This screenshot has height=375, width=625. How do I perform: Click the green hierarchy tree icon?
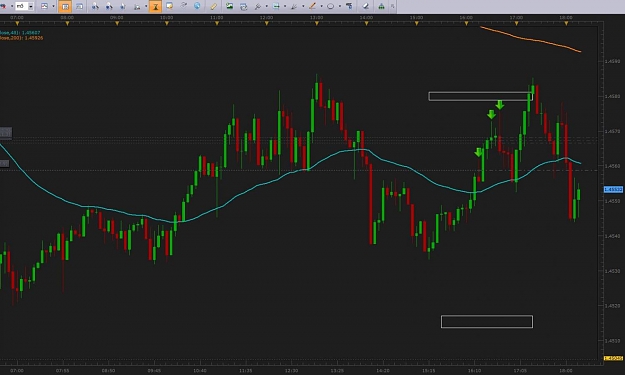tap(381, 6)
